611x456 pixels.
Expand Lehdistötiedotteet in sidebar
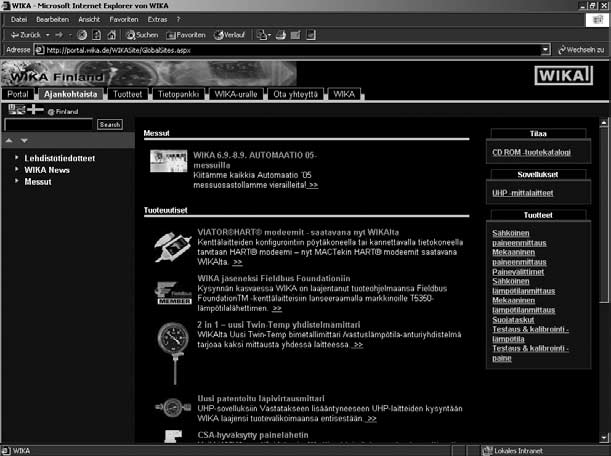coord(60,158)
